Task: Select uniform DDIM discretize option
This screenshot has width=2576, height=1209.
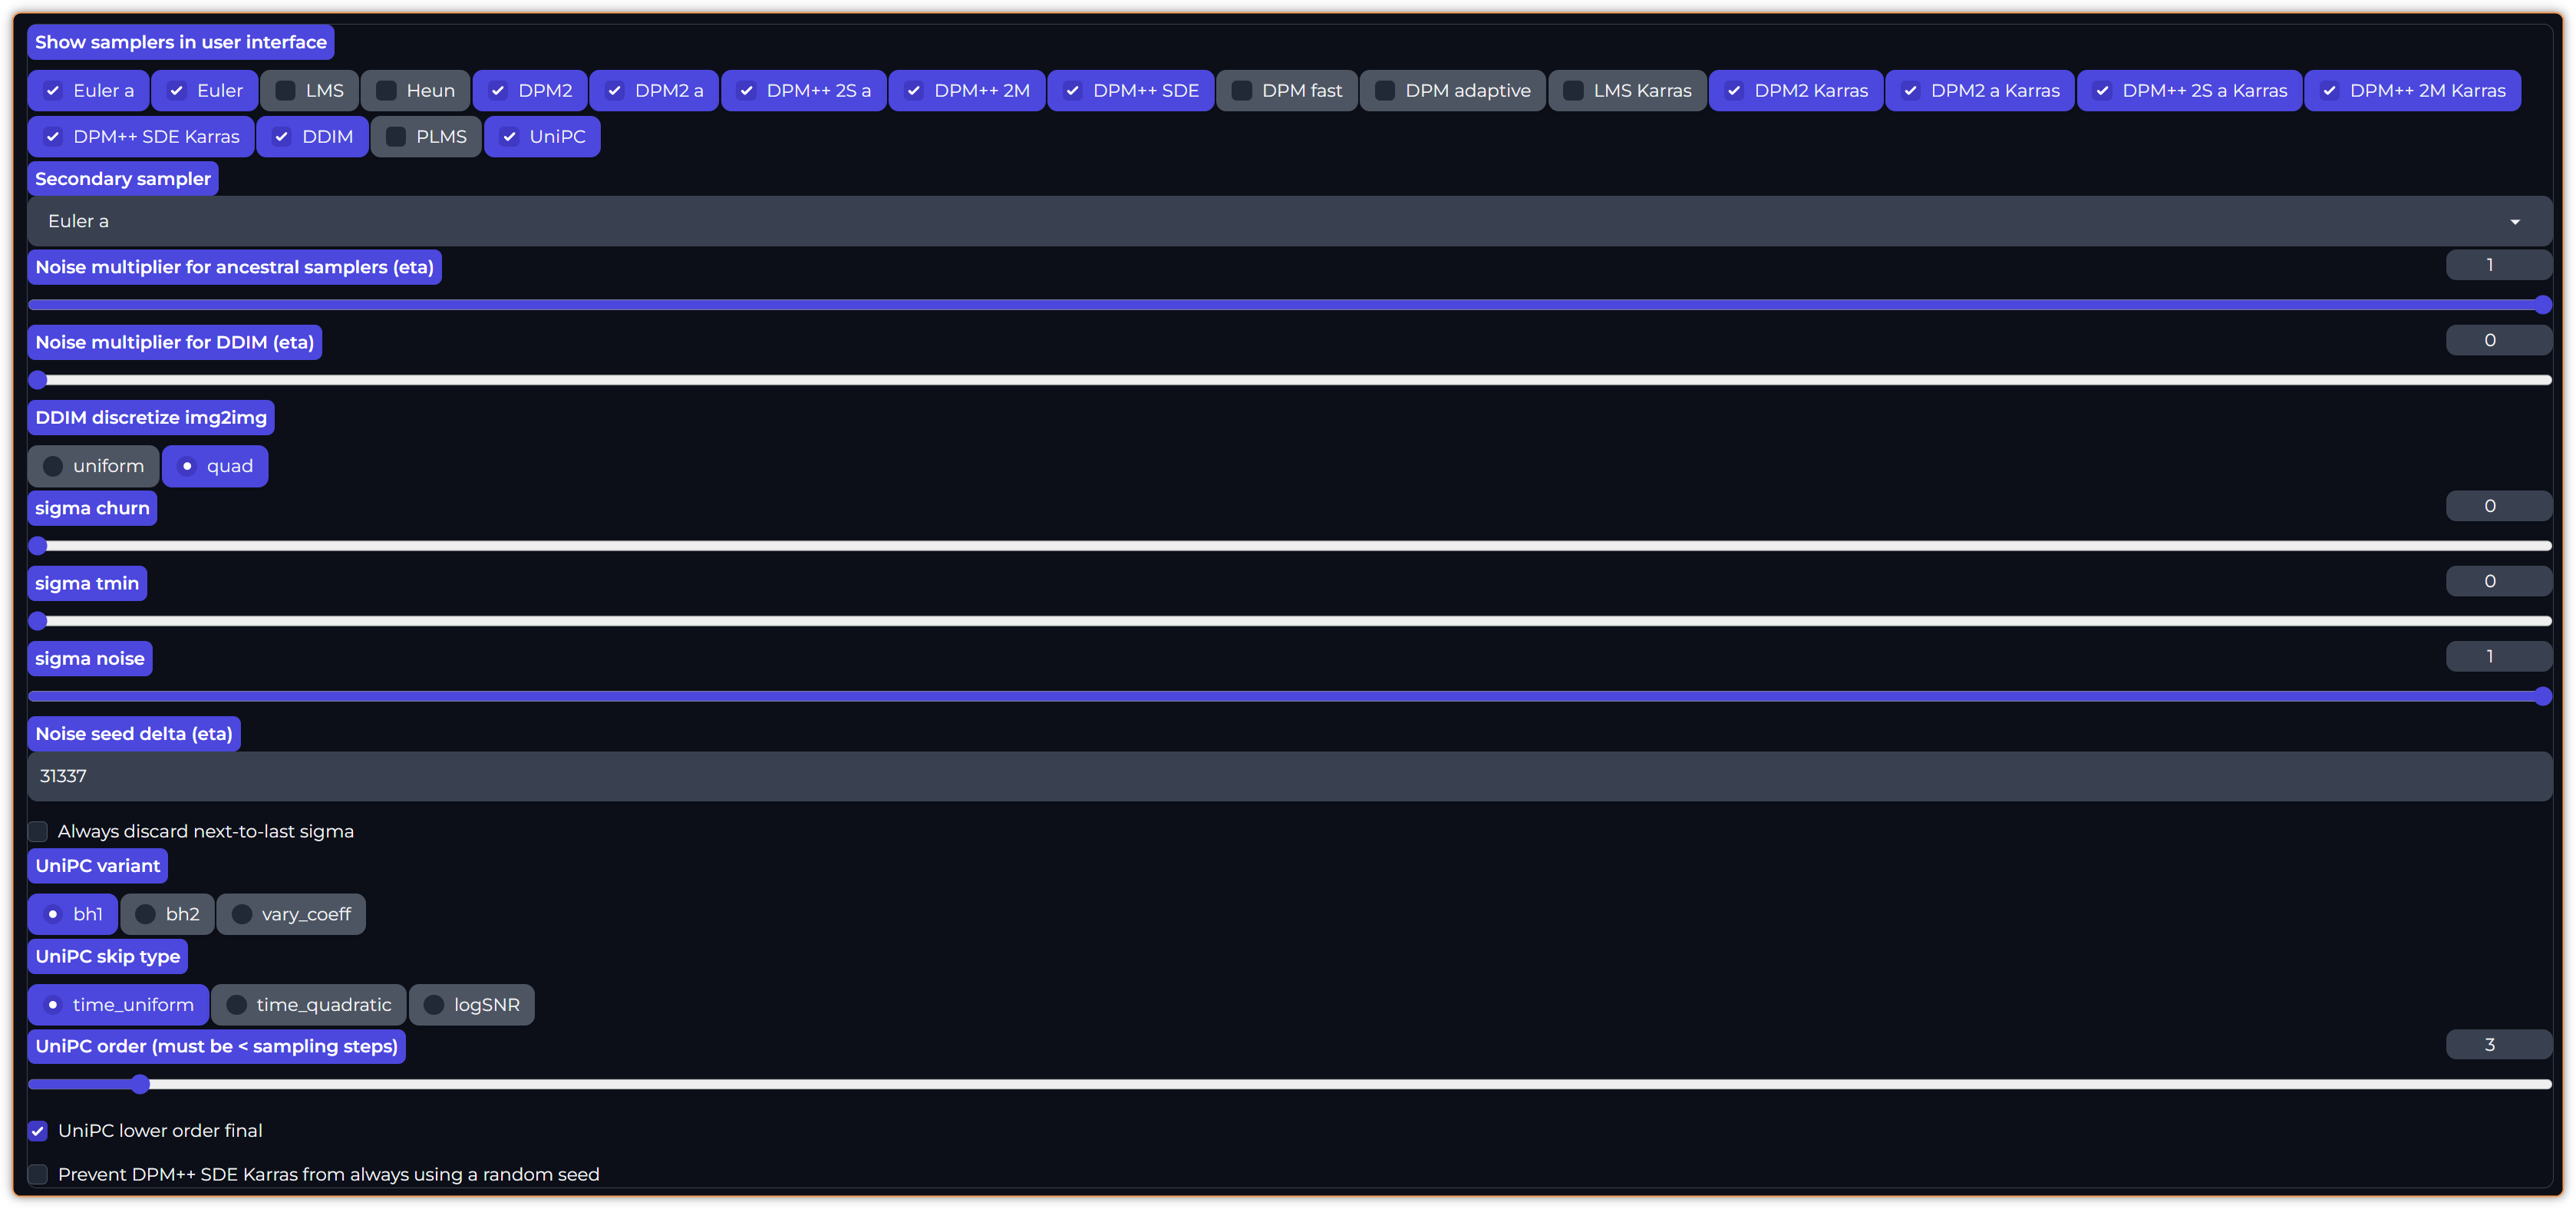Action: pos(53,466)
